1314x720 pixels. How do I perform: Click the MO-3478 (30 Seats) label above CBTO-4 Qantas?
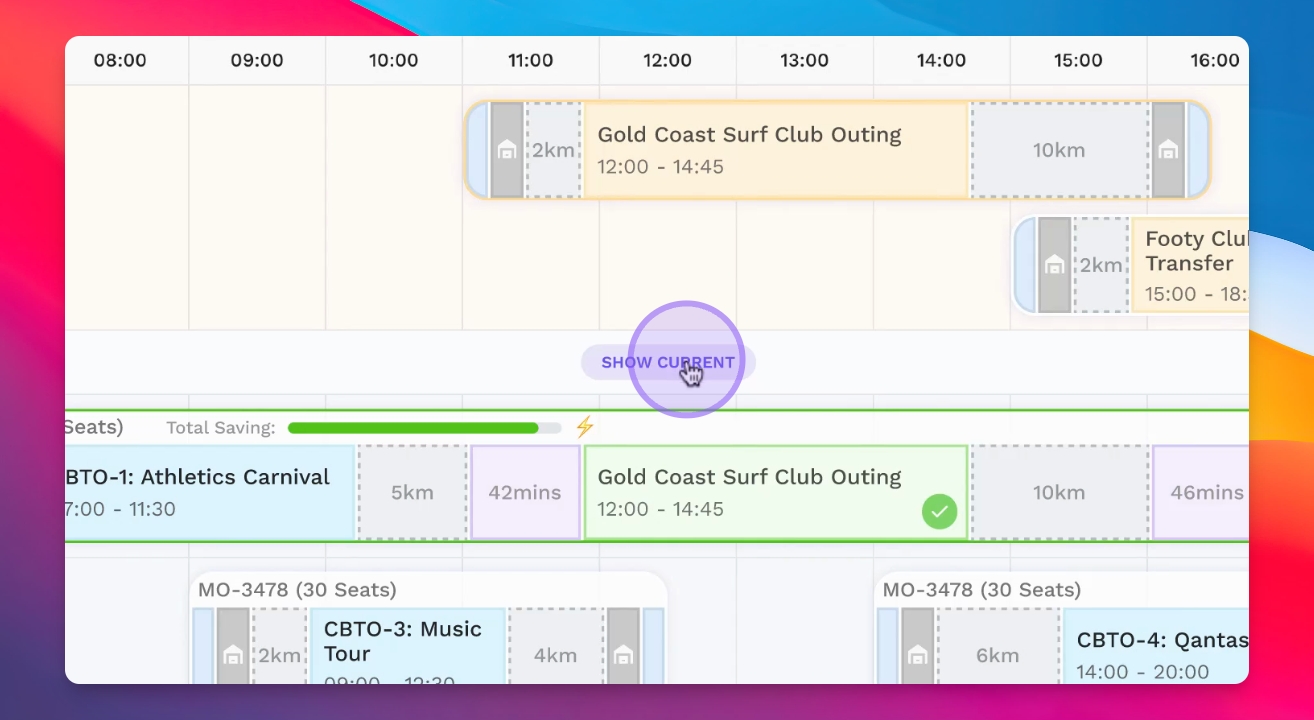coord(982,590)
